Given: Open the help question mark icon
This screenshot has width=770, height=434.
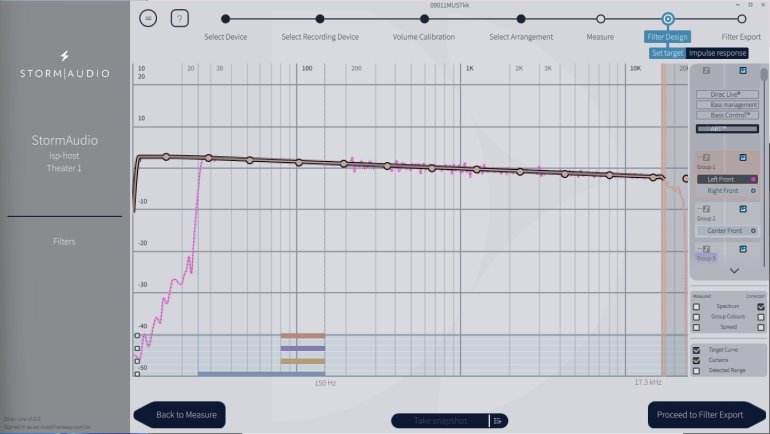Looking at the screenshot, I should click(x=180, y=19).
